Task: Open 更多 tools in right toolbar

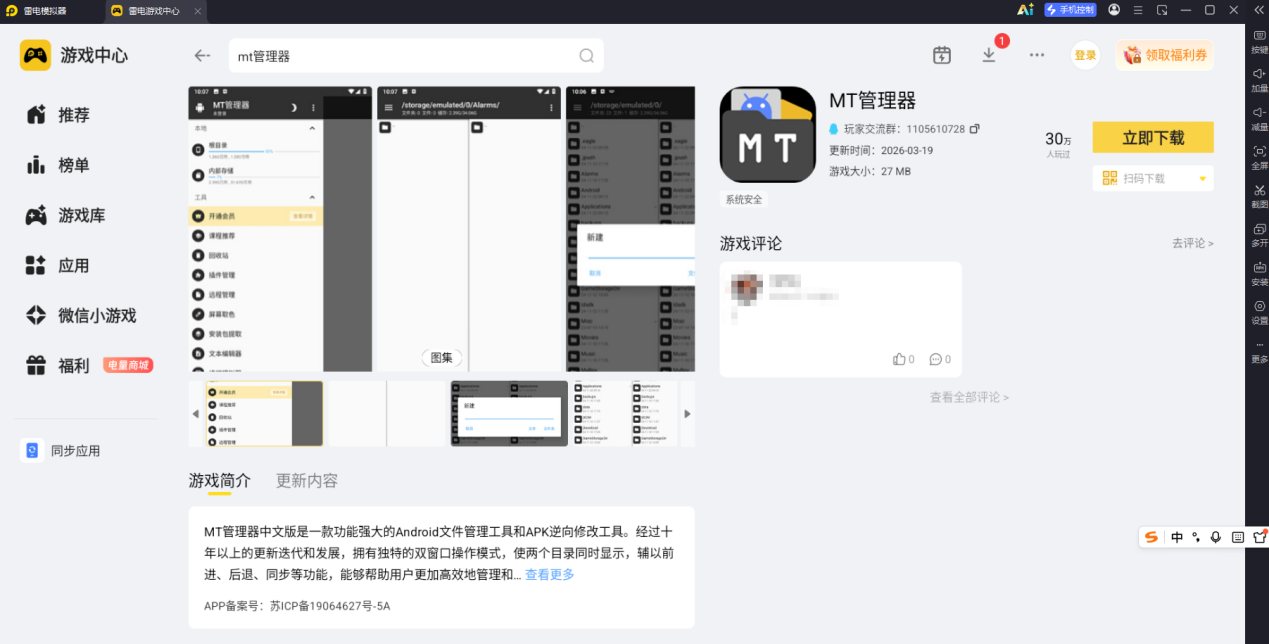Action: 1259,351
